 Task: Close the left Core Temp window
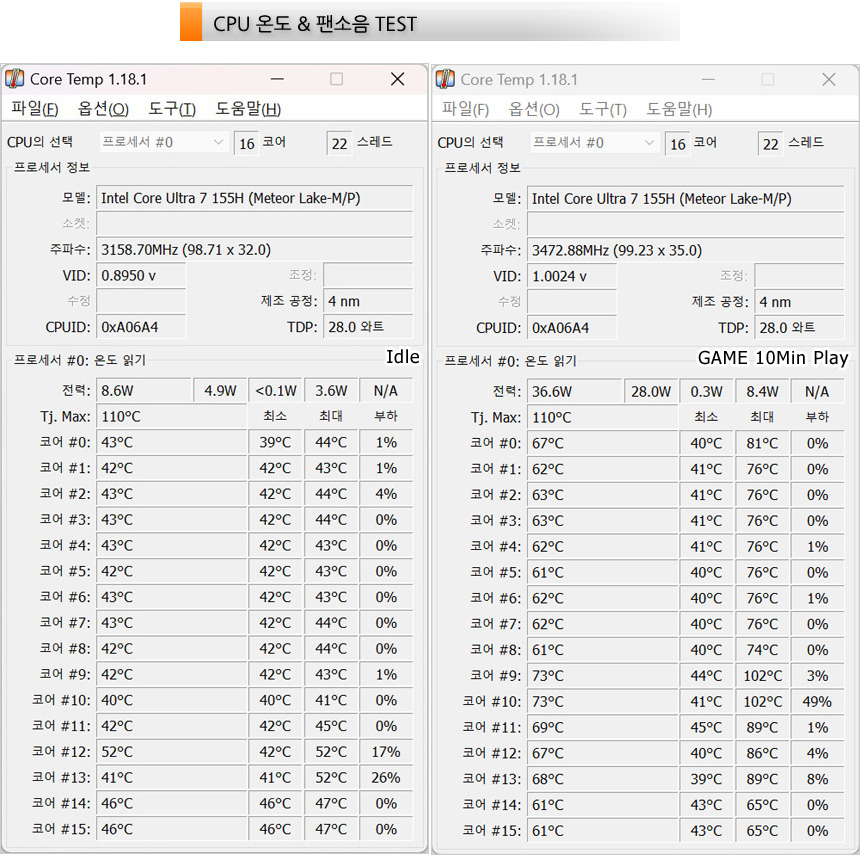[397, 79]
